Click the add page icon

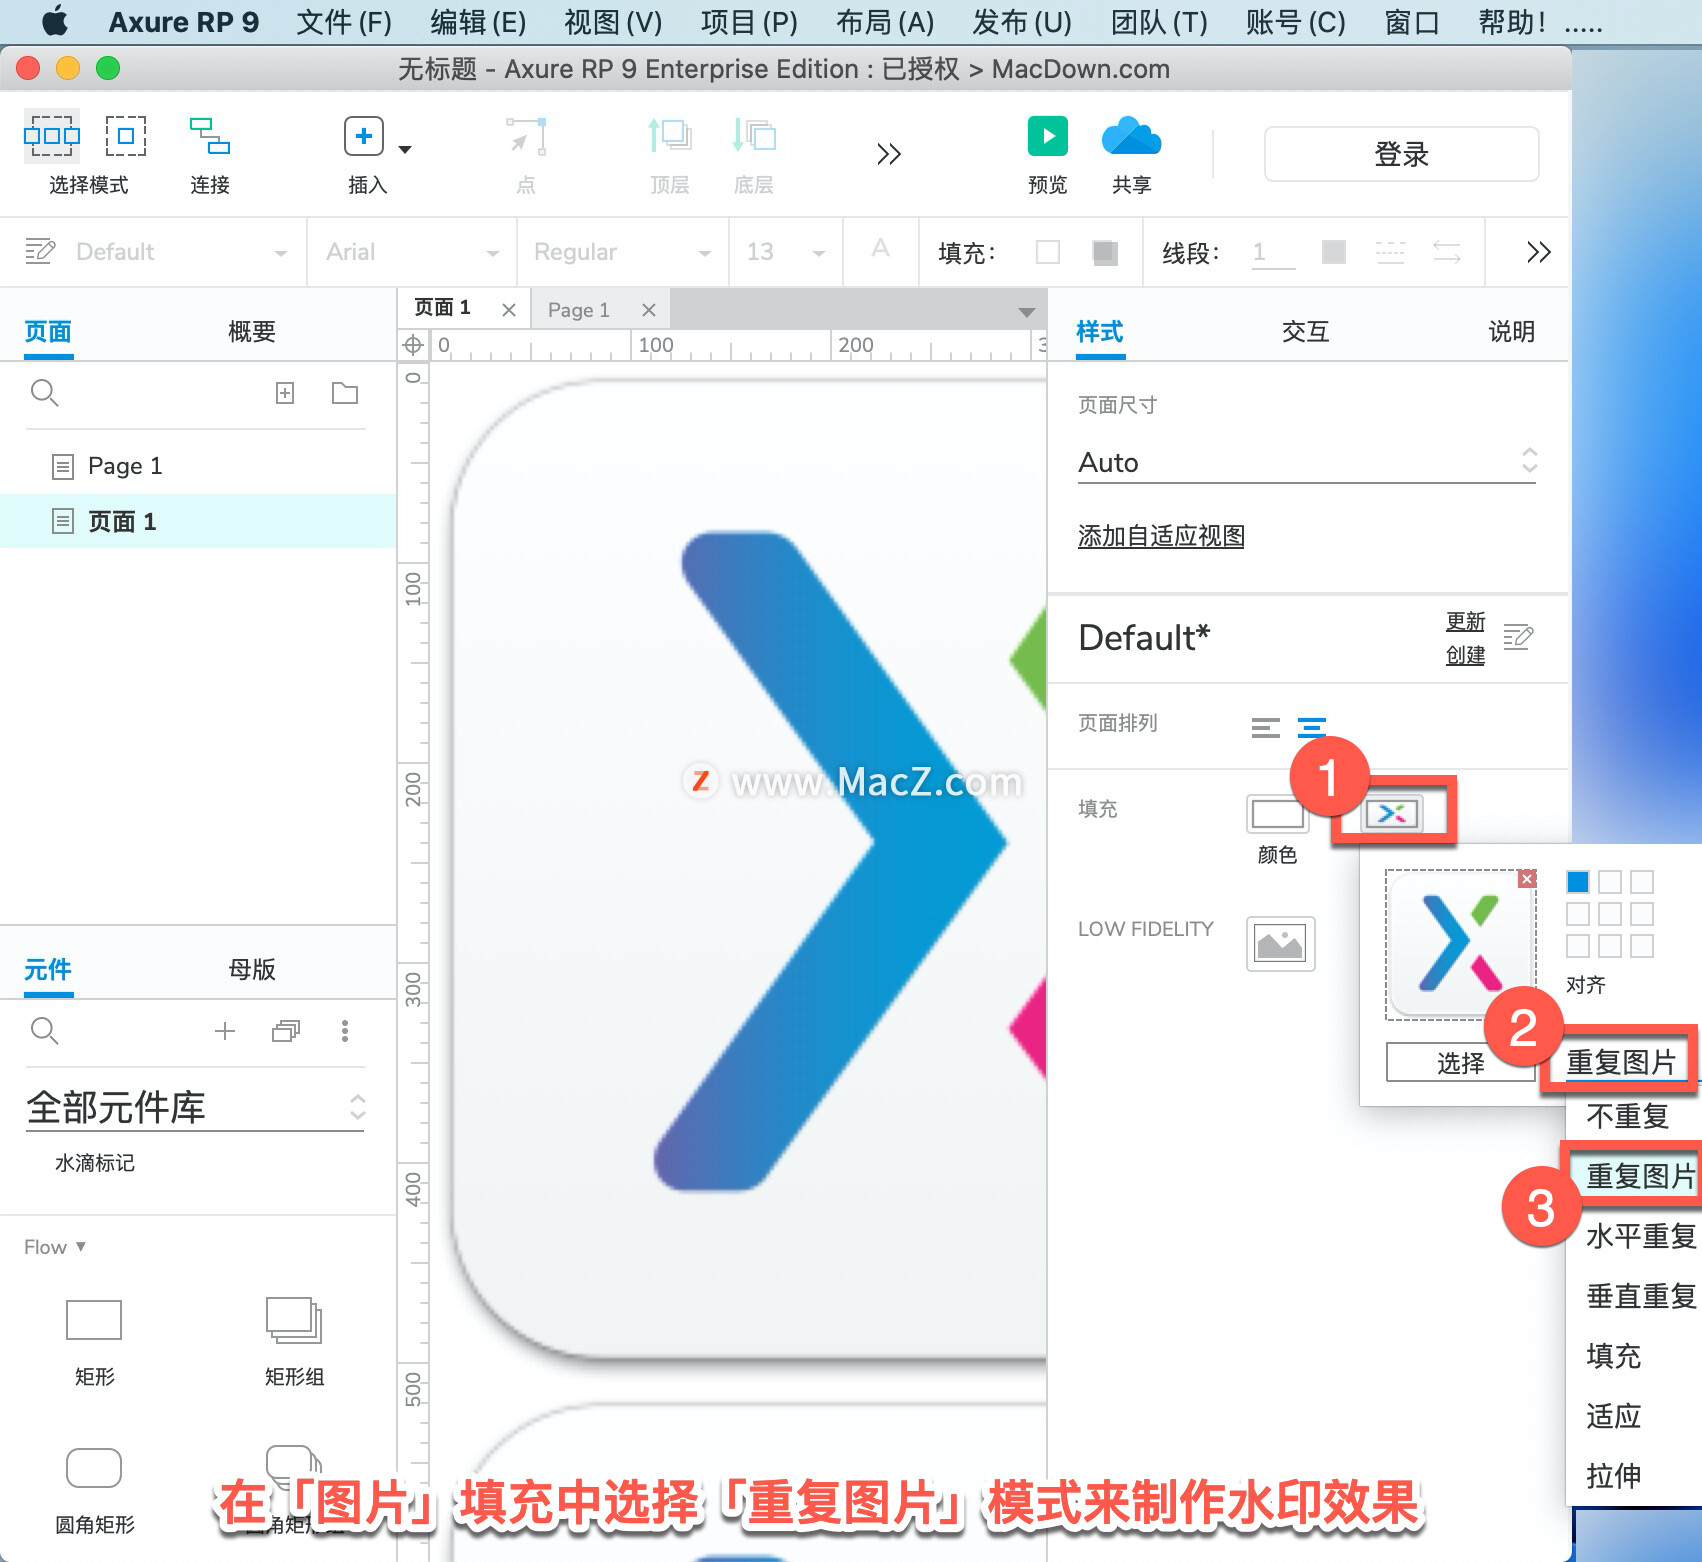(x=285, y=393)
